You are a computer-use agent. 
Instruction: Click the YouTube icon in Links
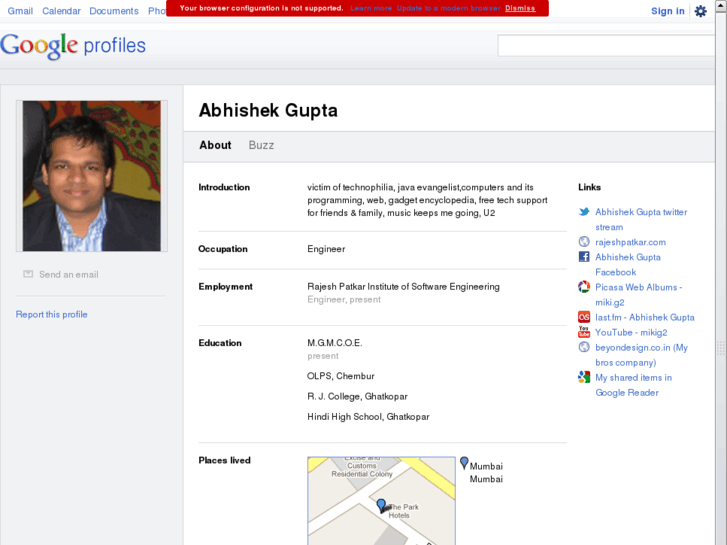[584, 332]
